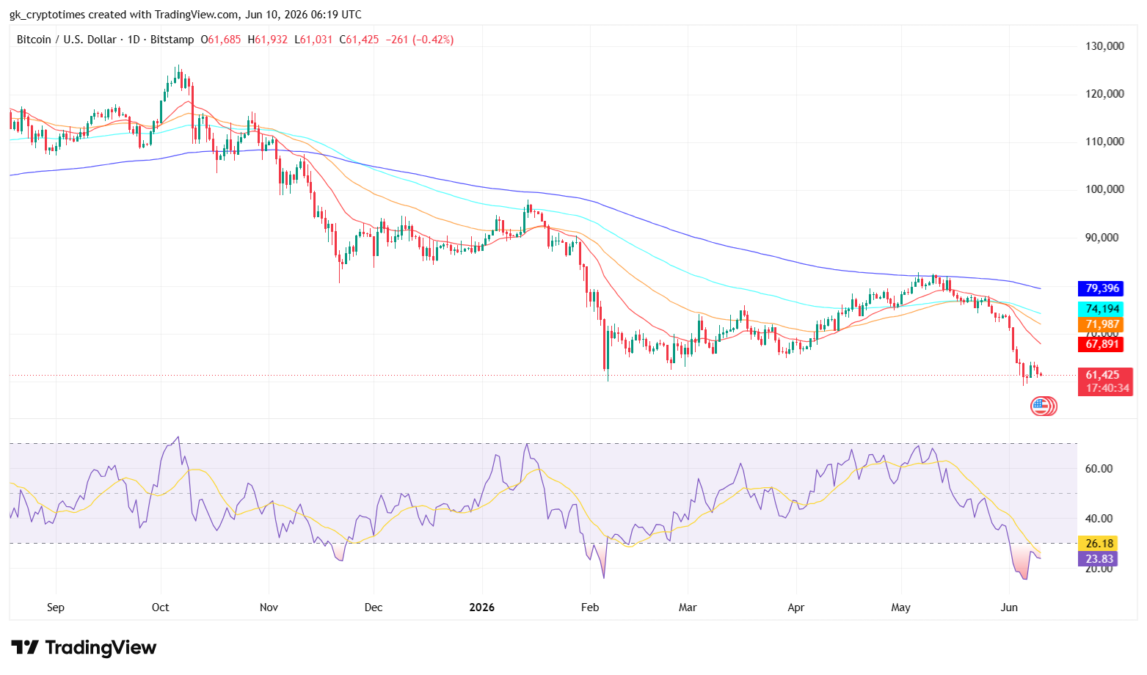Click the countdown timer 17:40:34
Screen dimensions: 1147x675
click(1106, 388)
